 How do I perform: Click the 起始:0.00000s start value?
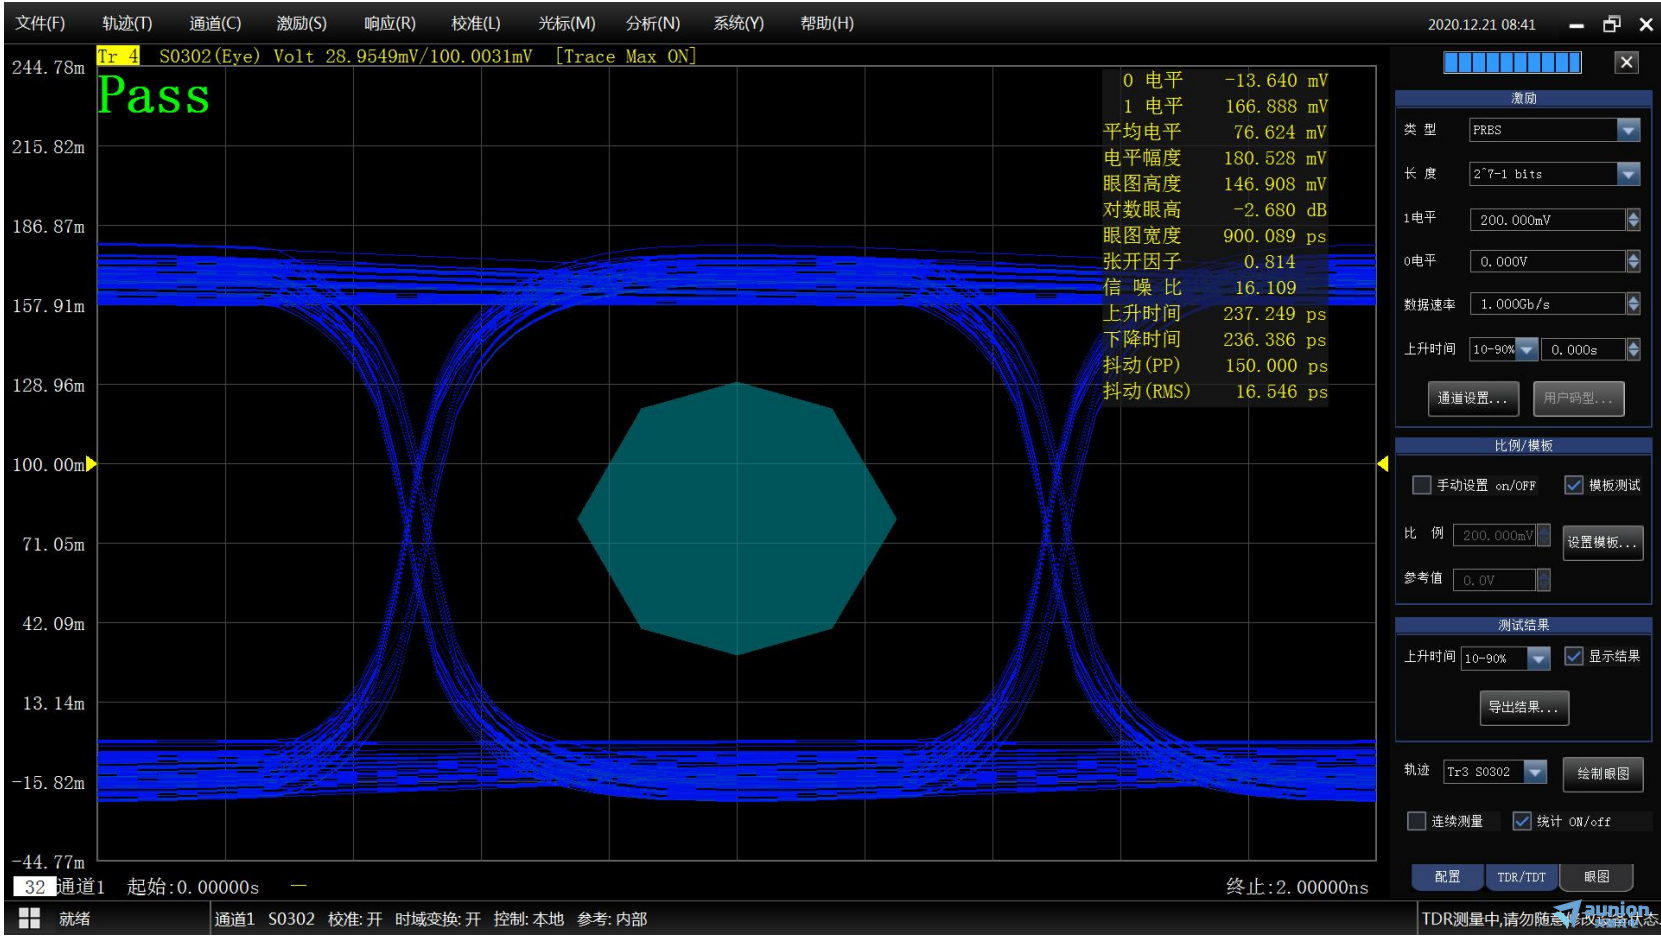(x=193, y=887)
